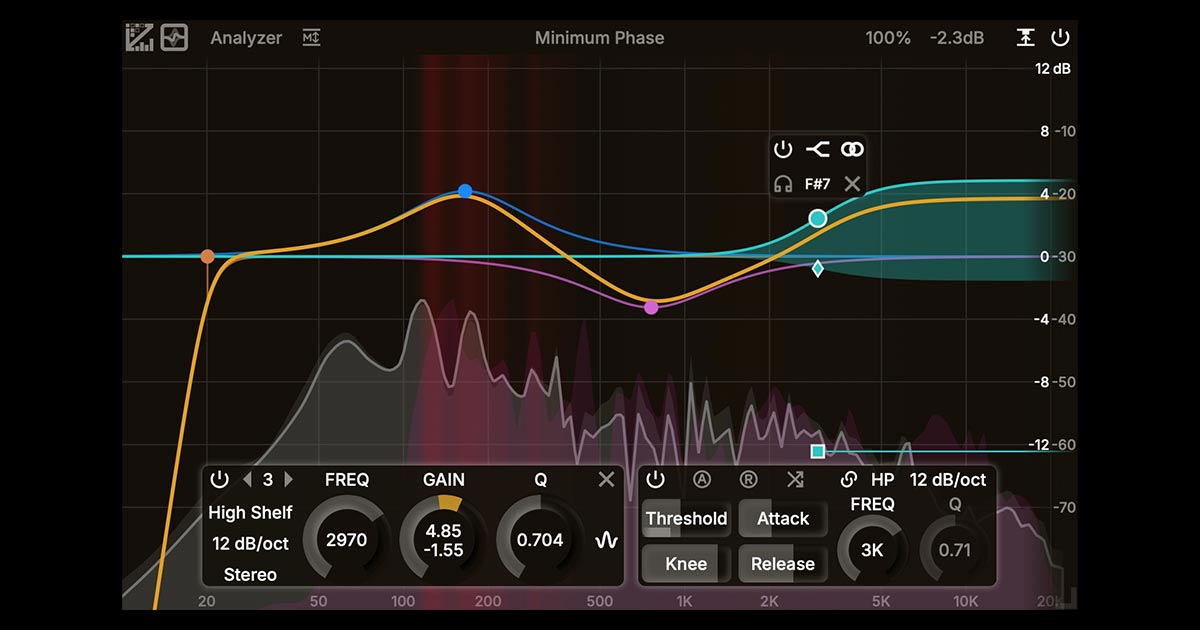Delete band F#7 with its X button
The height and width of the screenshot is (630, 1200).
pos(851,184)
